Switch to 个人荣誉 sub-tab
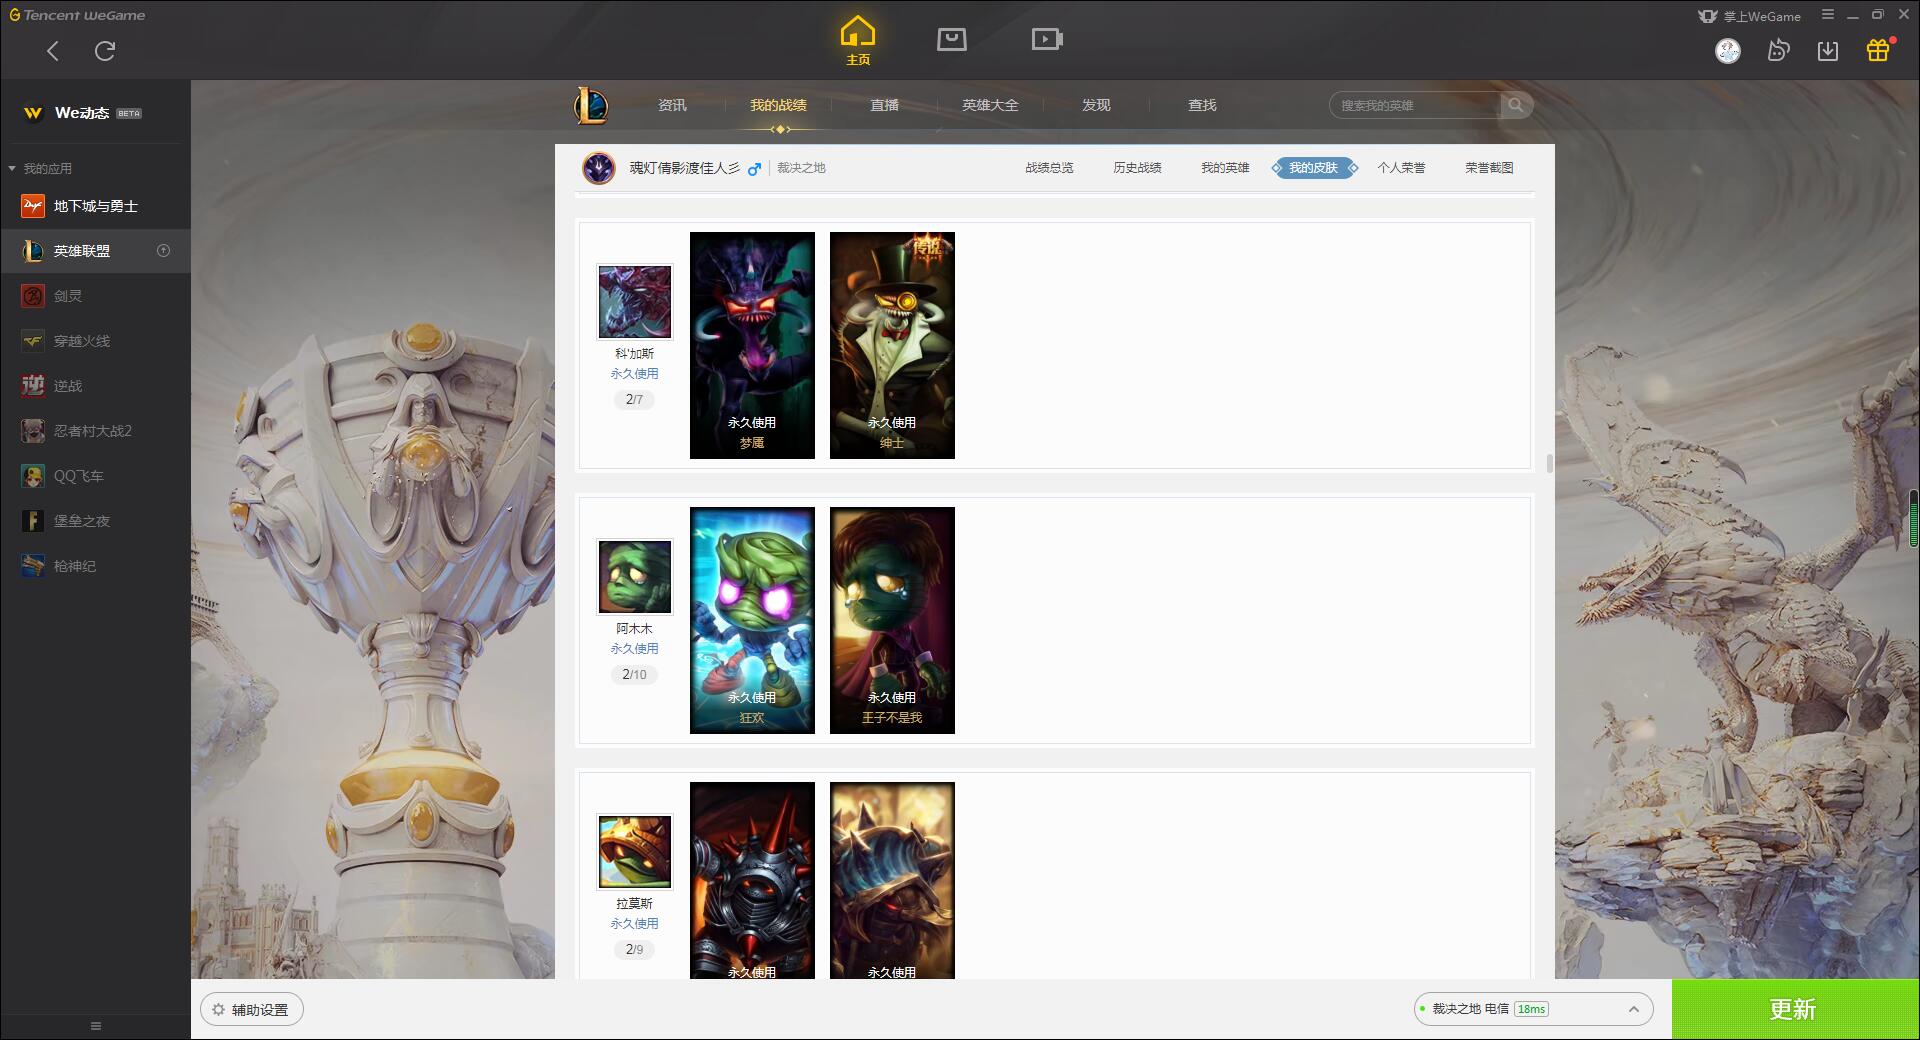The width and height of the screenshot is (1920, 1040). (x=1401, y=168)
